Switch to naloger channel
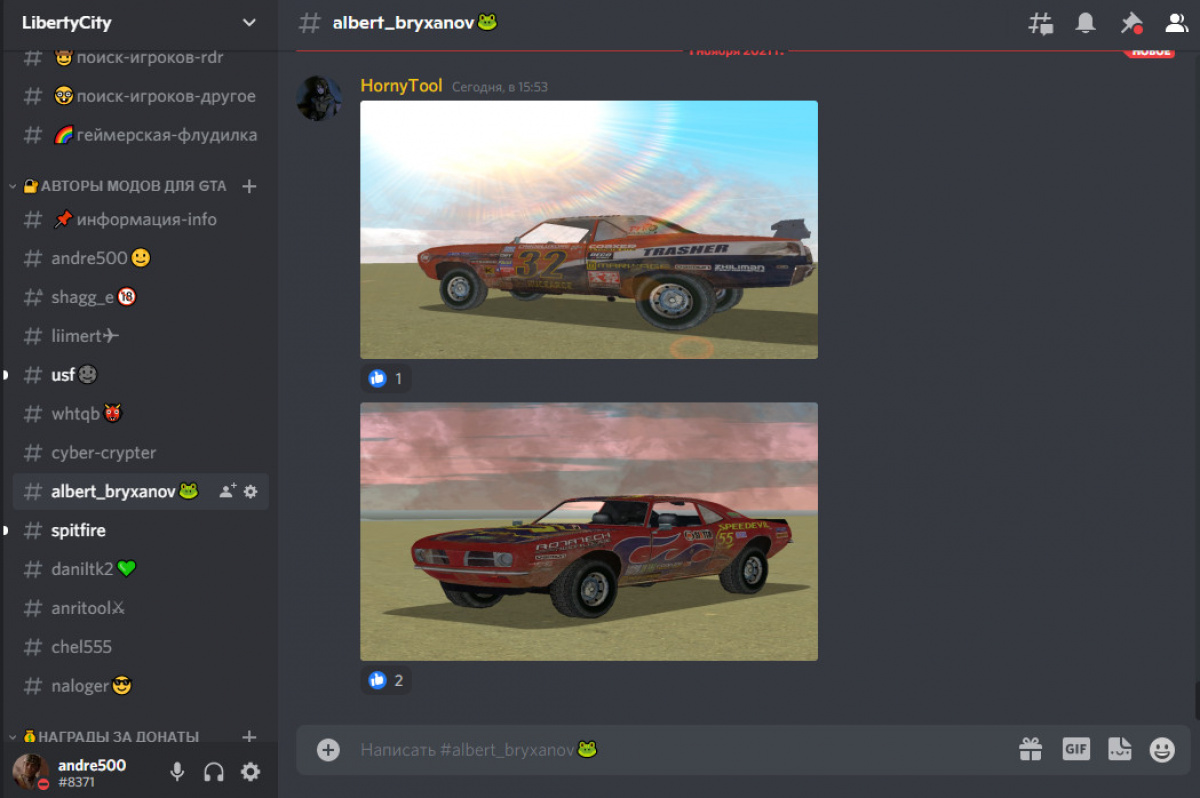 [140, 686]
